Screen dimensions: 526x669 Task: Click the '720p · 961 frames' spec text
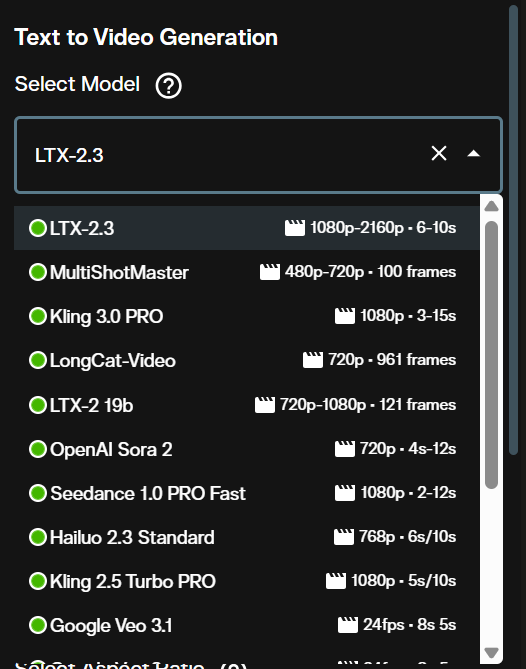click(392, 360)
